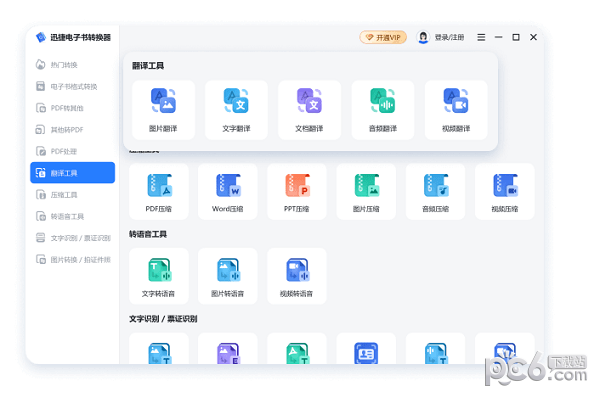Select 转语音工具 in the sidebar
Image resolution: width=600 pixels, height=398 pixels.
coord(72,217)
